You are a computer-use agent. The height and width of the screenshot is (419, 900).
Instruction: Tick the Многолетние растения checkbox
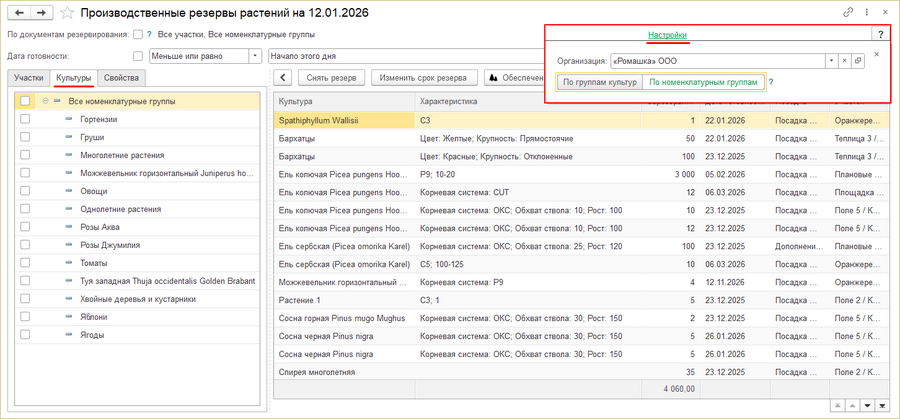click(x=25, y=155)
